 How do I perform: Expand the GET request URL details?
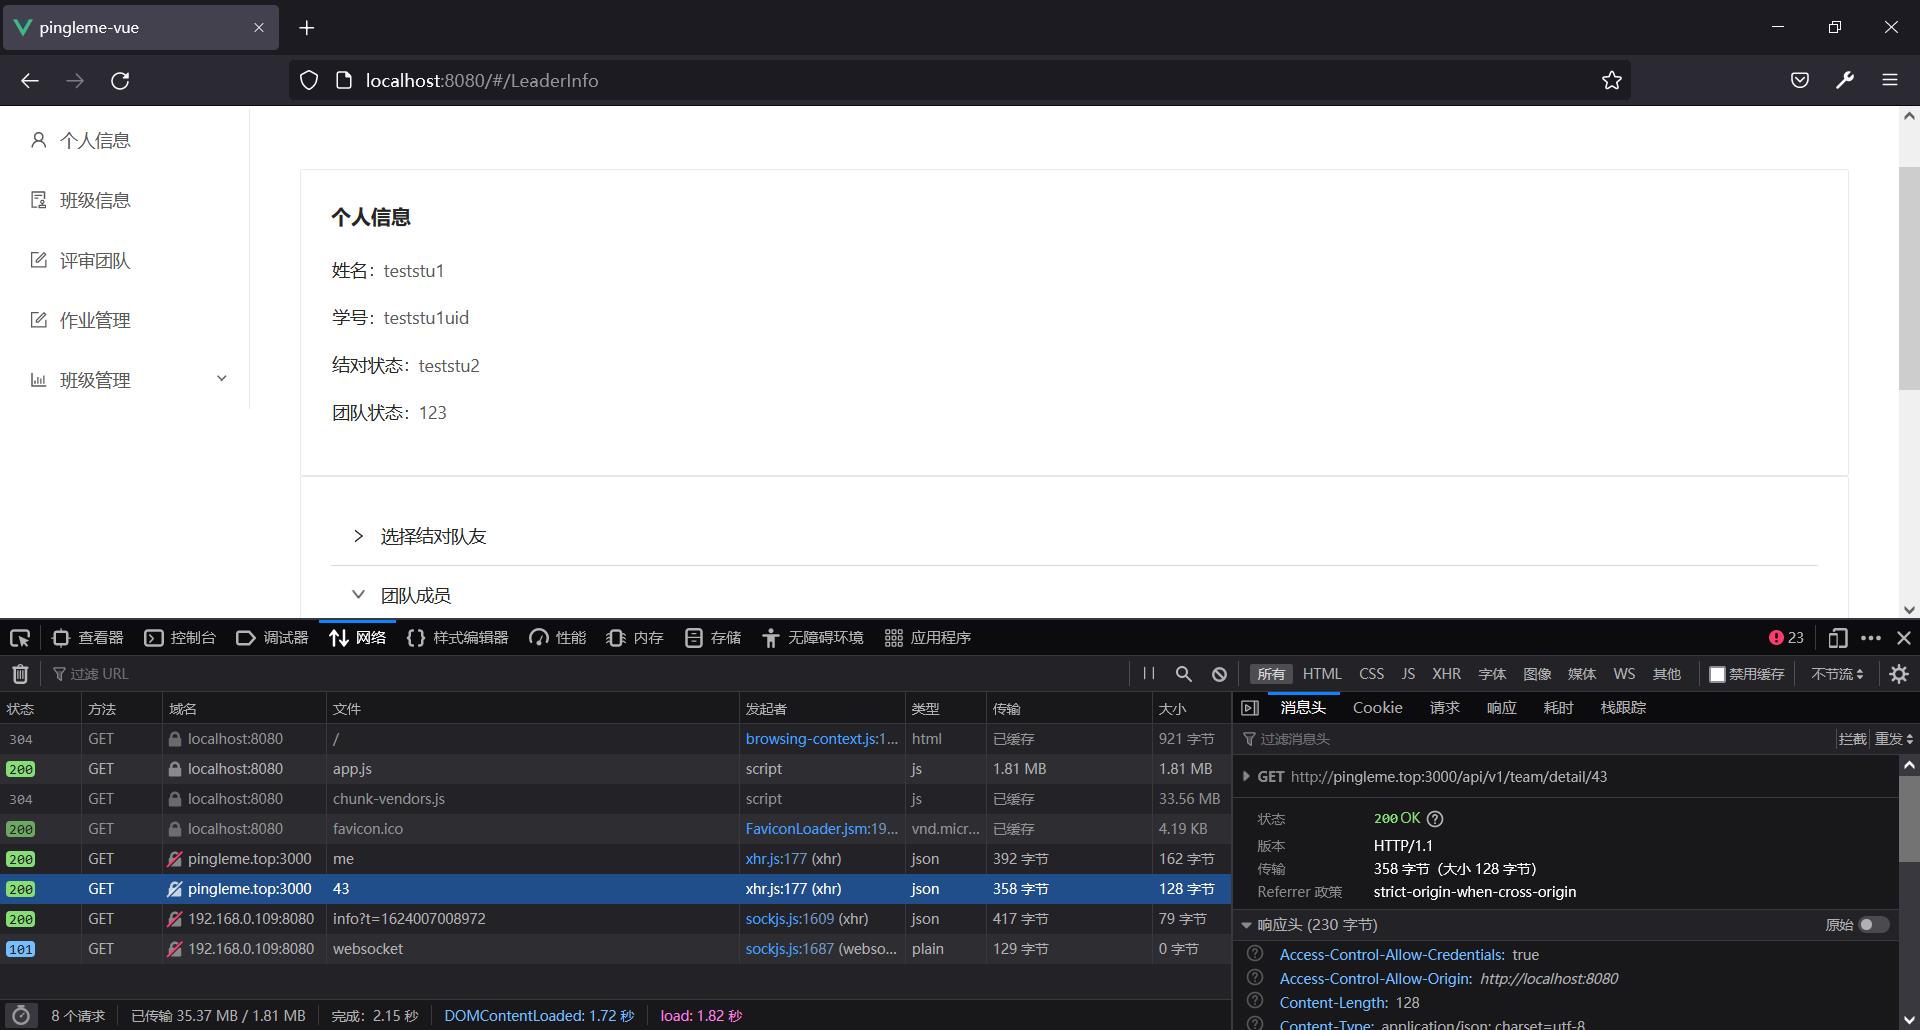pos(1246,776)
